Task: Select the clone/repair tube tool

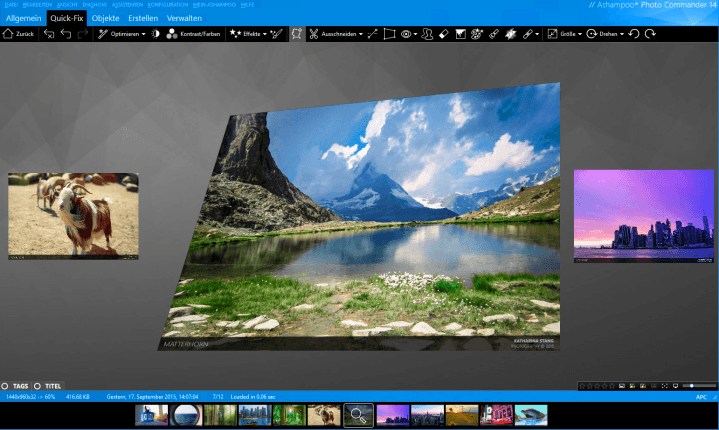Action: (x=528, y=34)
